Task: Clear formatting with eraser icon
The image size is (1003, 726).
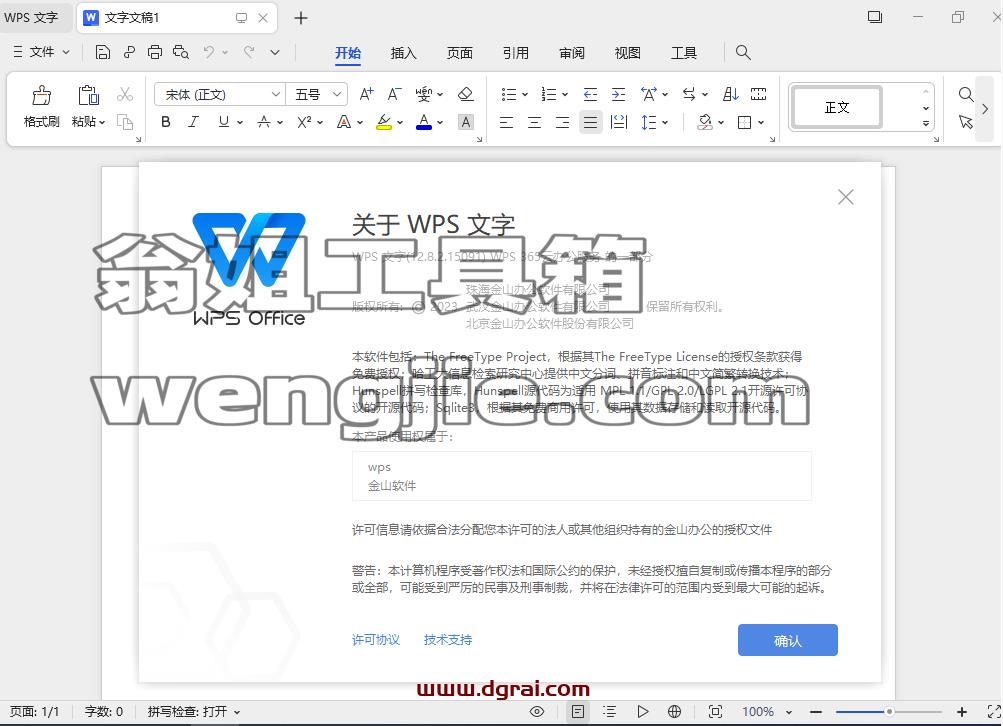Action: 466,95
